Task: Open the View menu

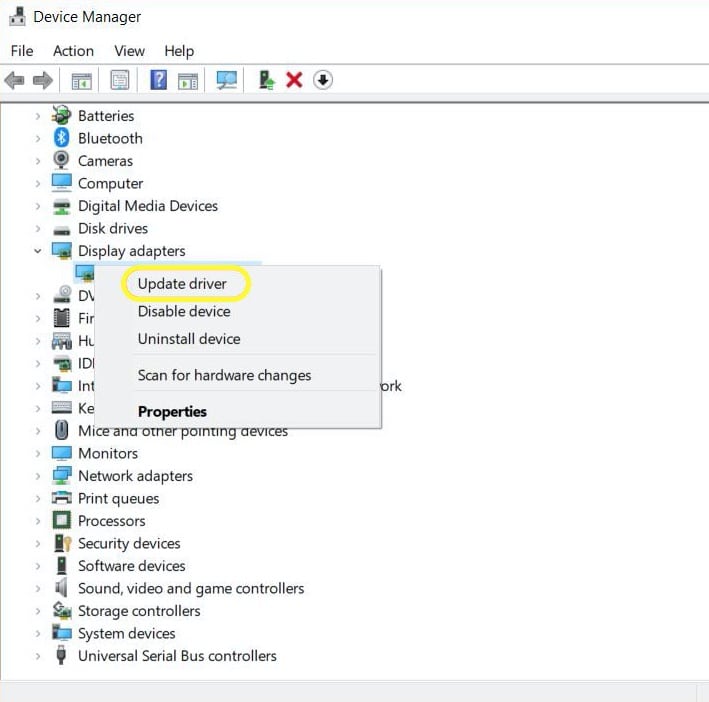Action: [129, 51]
